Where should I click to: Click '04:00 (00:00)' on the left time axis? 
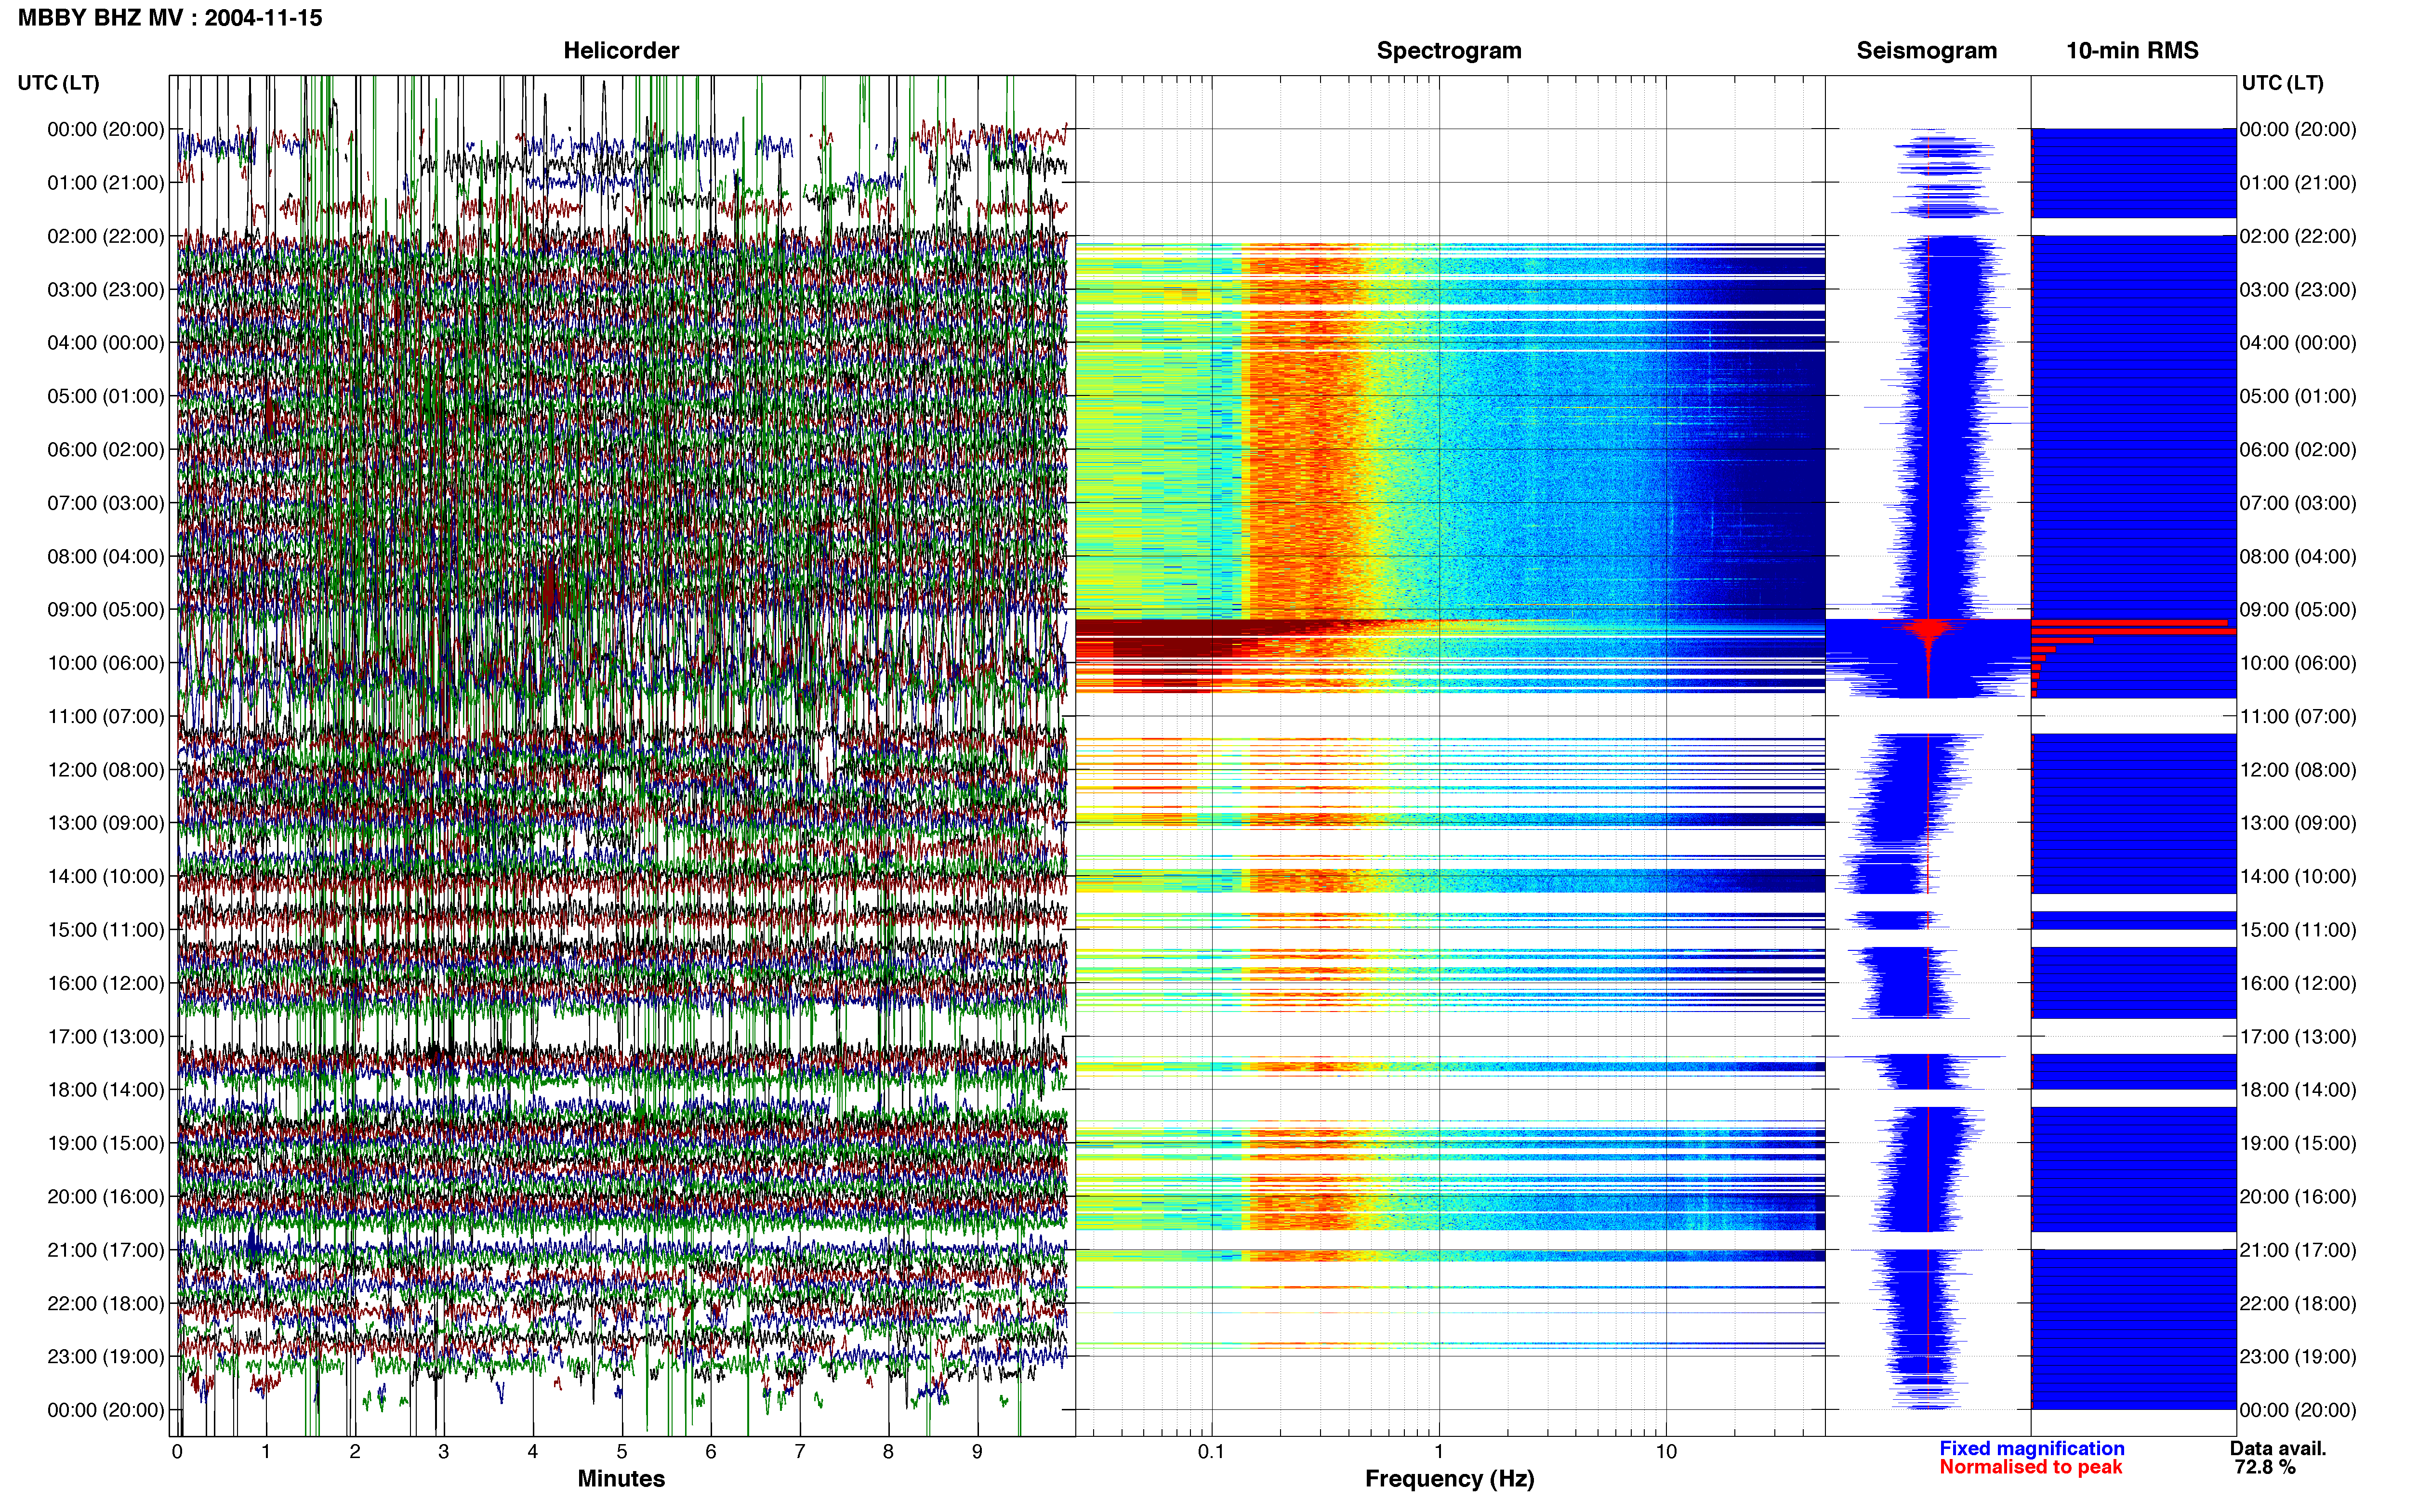(x=106, y=343)
